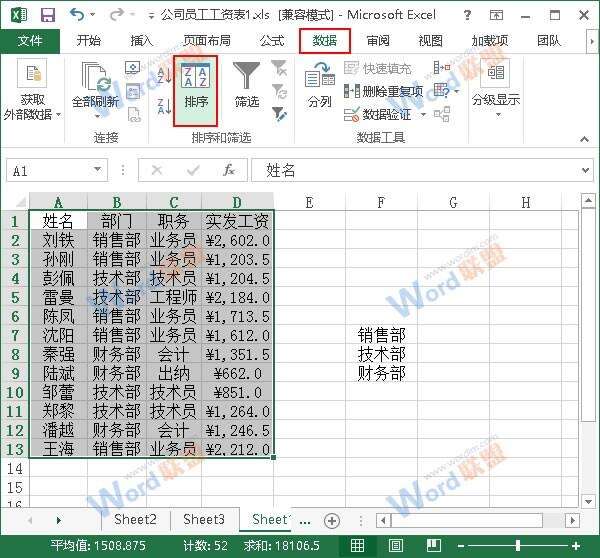Open the File tab
The width and height of the screenshot is (600, 558).
point(30,41)
